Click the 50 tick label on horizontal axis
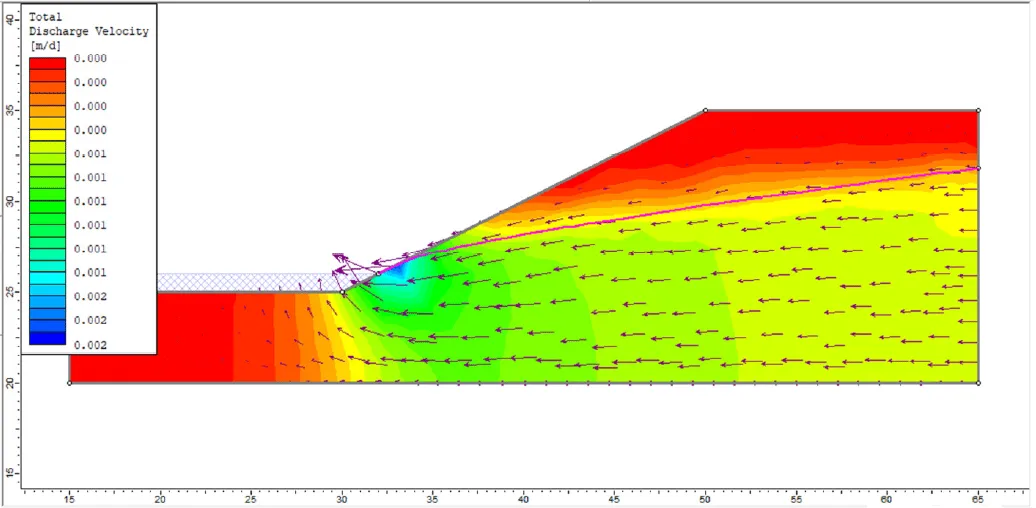Image resolution: width=1036 pixels, height=508 pixels. pos(705,497)
